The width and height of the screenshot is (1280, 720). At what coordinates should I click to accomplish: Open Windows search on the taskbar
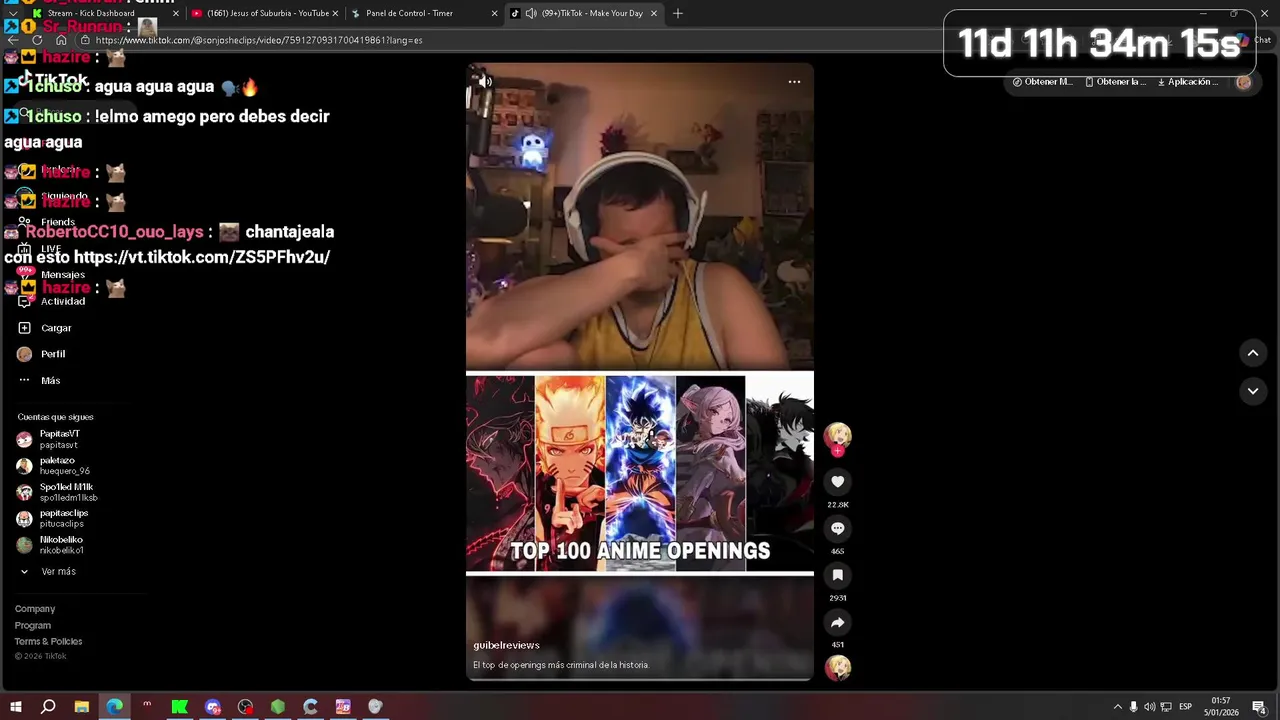(x=48, y=707)
